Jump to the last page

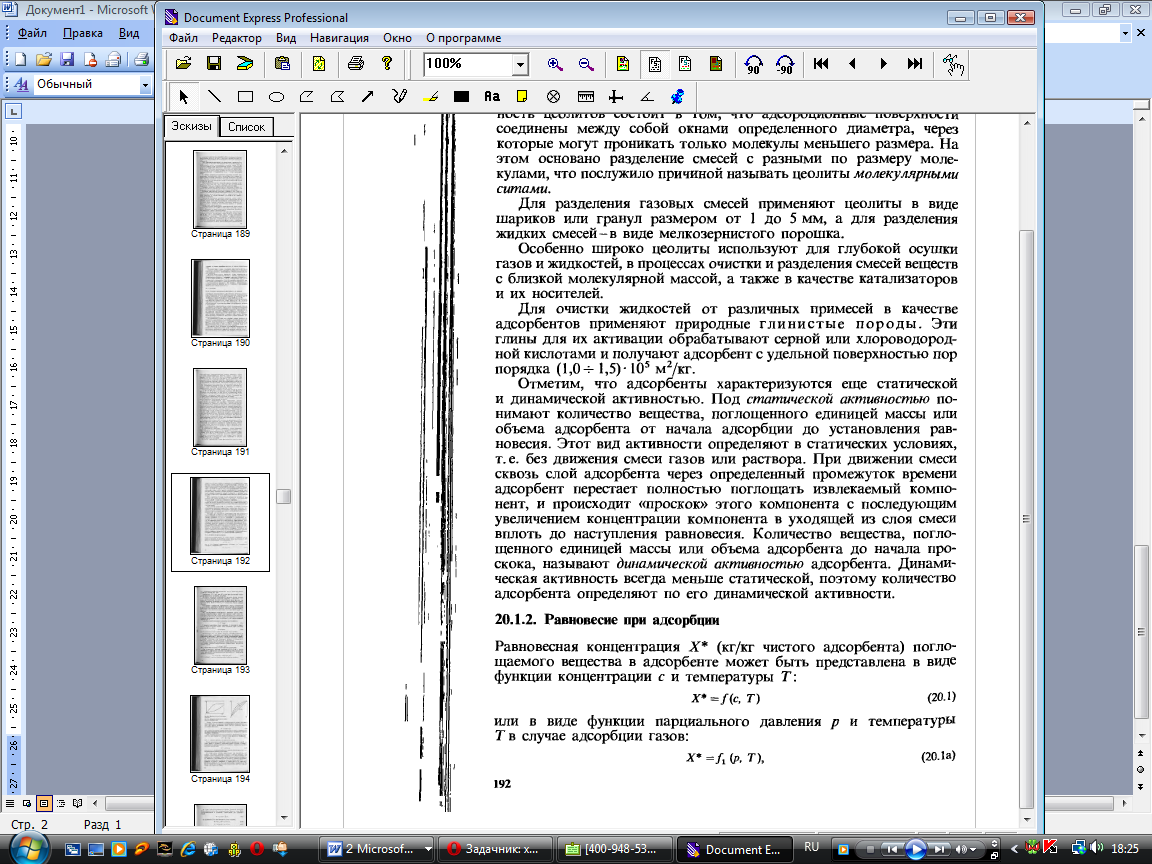point(915,64)
